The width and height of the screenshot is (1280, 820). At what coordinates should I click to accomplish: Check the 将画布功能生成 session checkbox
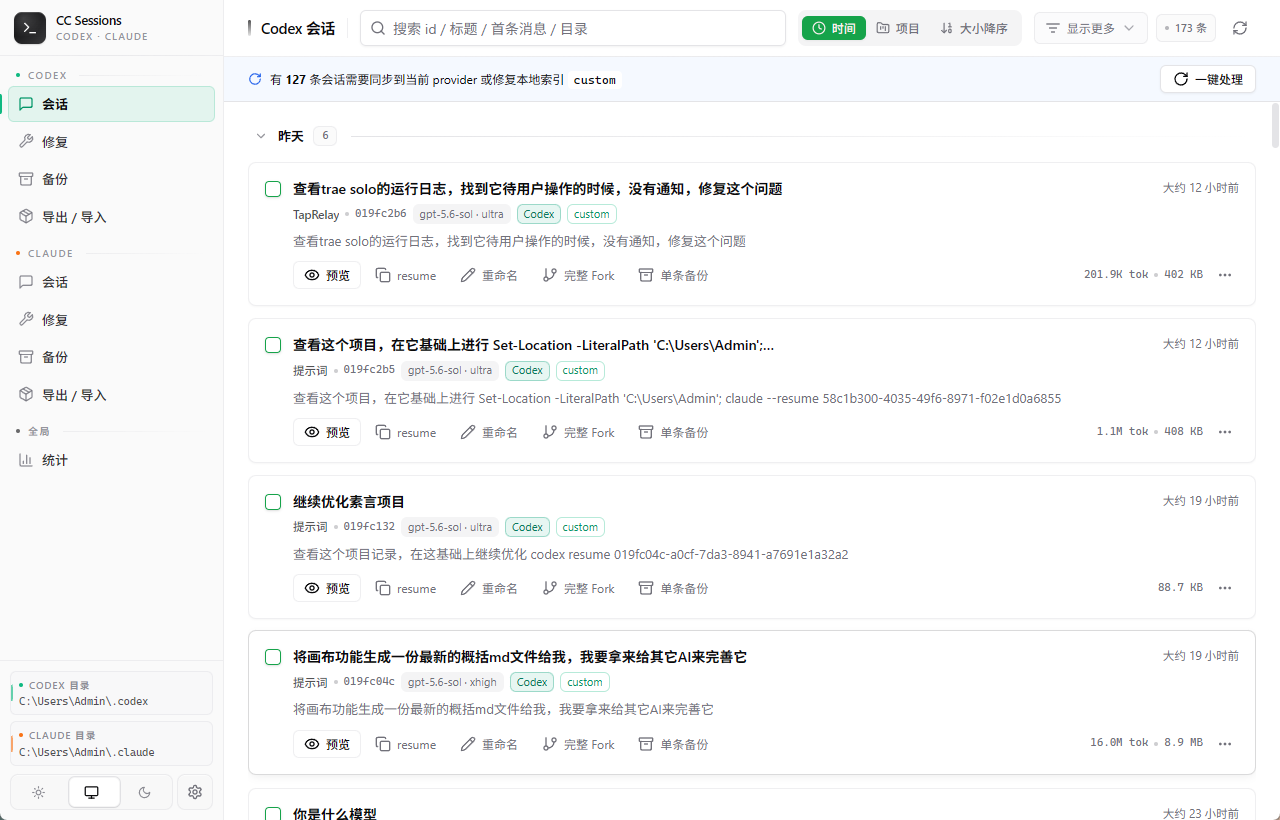point(273,657)
